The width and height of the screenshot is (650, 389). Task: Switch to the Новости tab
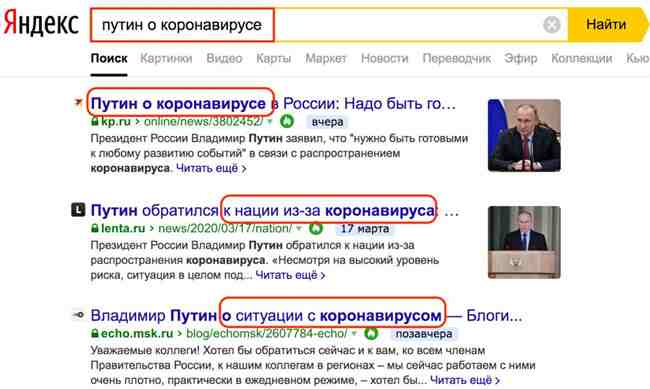385,58
